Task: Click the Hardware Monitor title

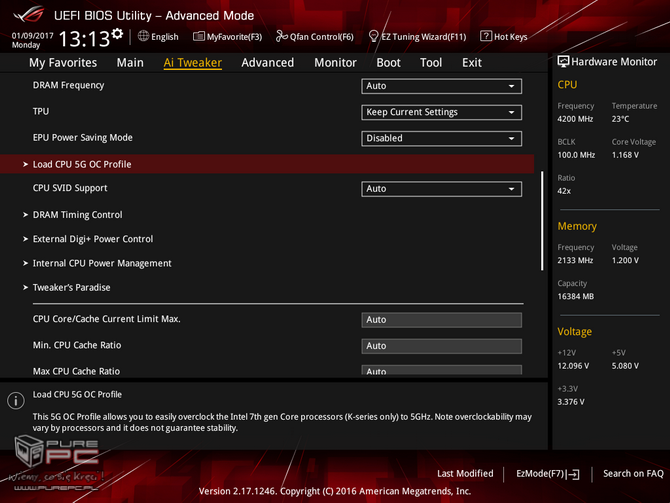Action: 614,62
